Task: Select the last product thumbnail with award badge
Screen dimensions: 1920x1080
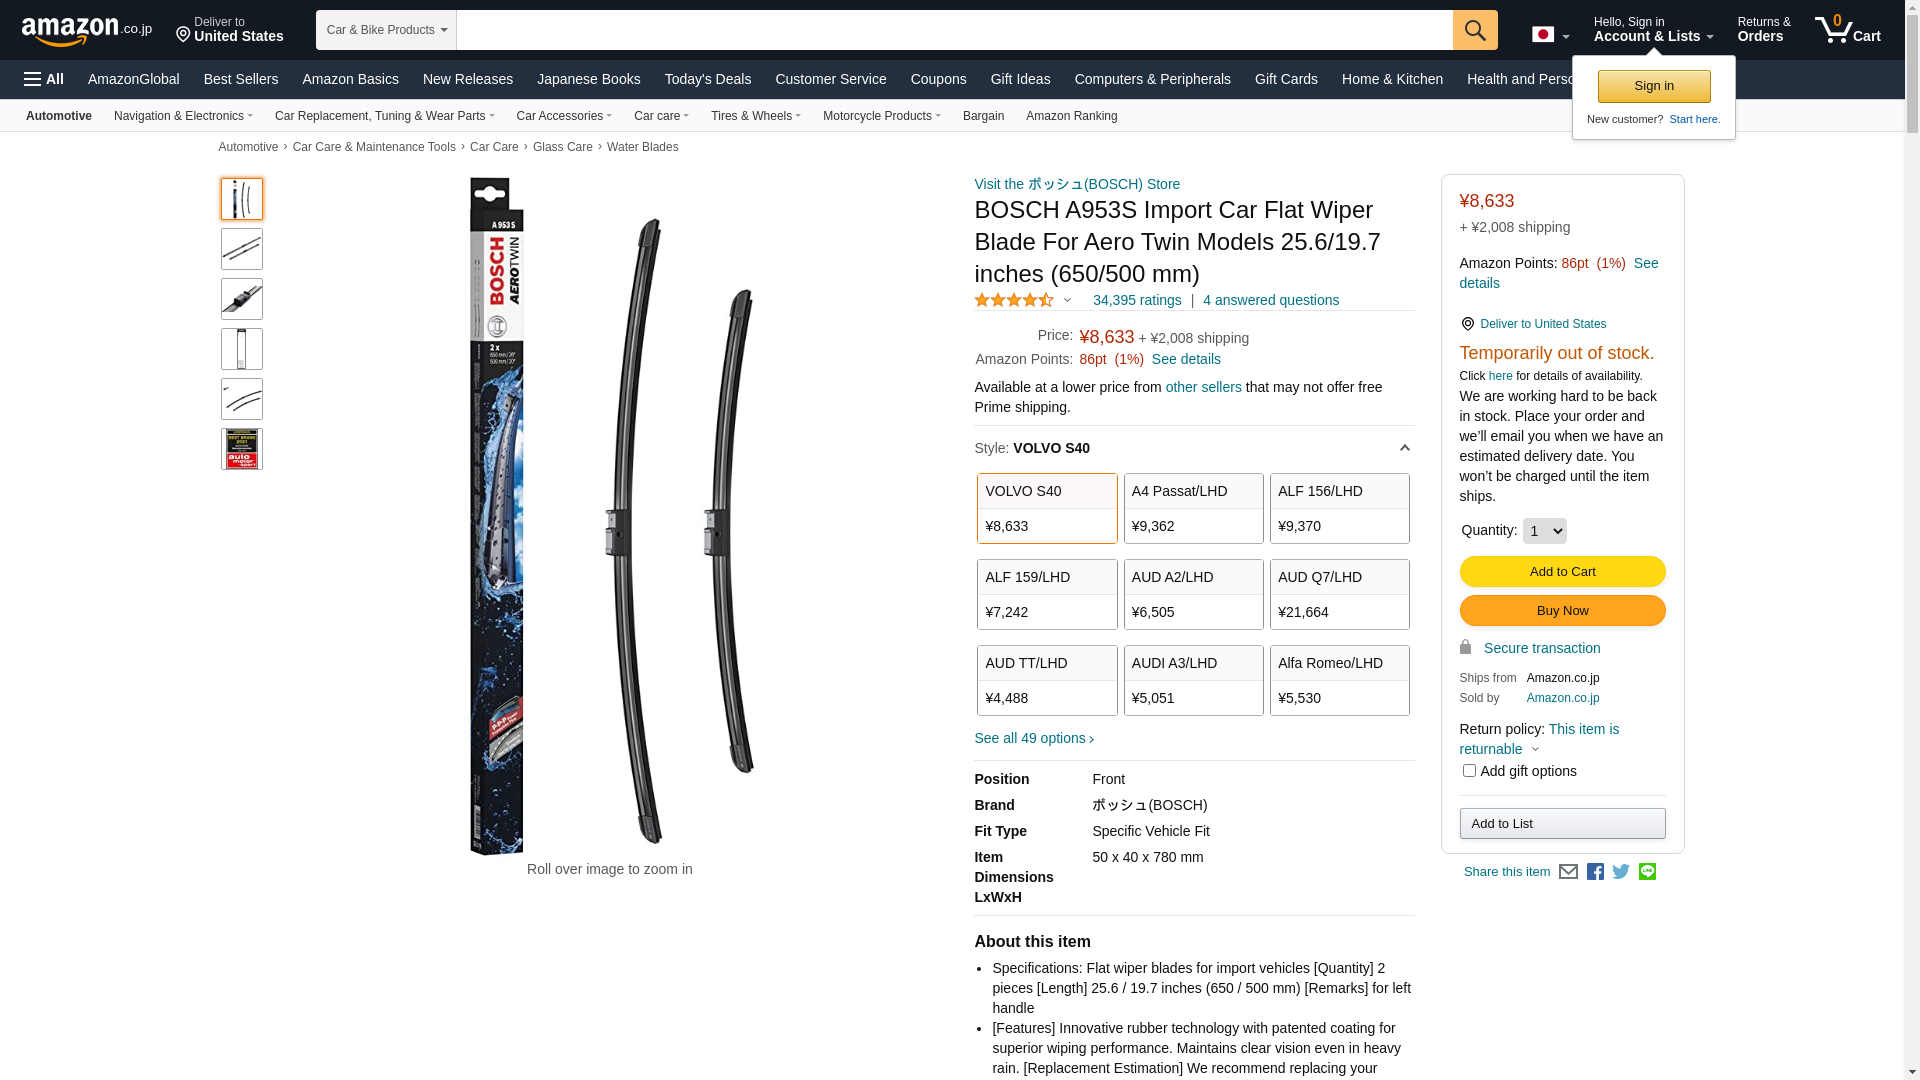Action: coord(242,449)
